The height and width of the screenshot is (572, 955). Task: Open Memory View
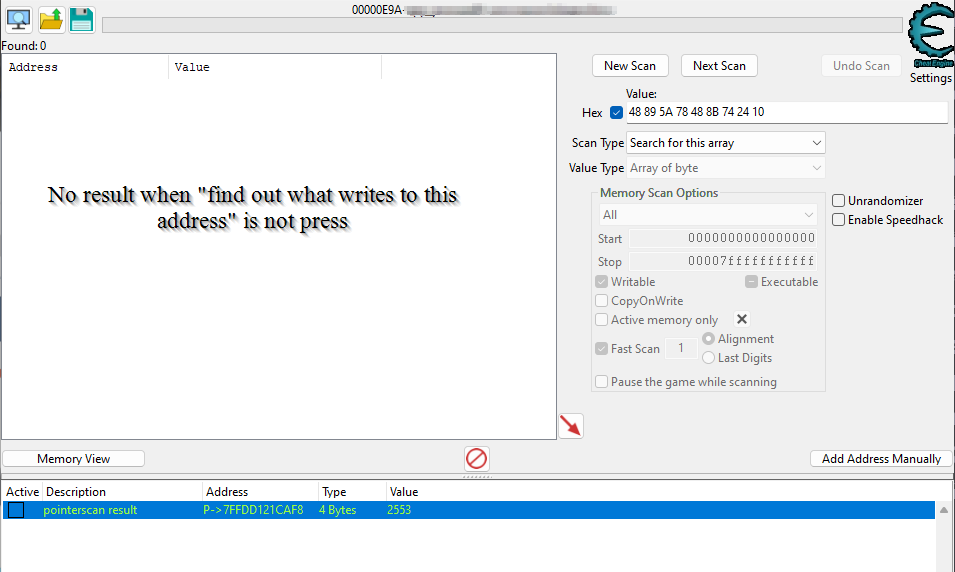74,459
